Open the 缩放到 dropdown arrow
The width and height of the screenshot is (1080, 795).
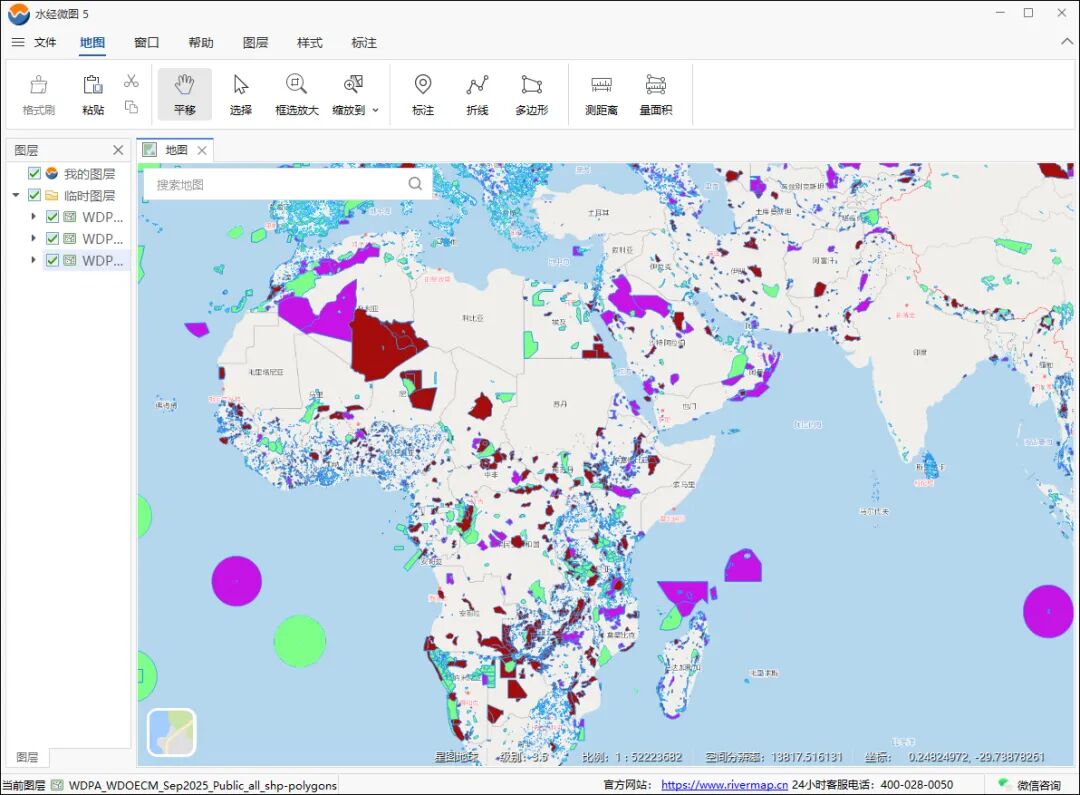376,110
